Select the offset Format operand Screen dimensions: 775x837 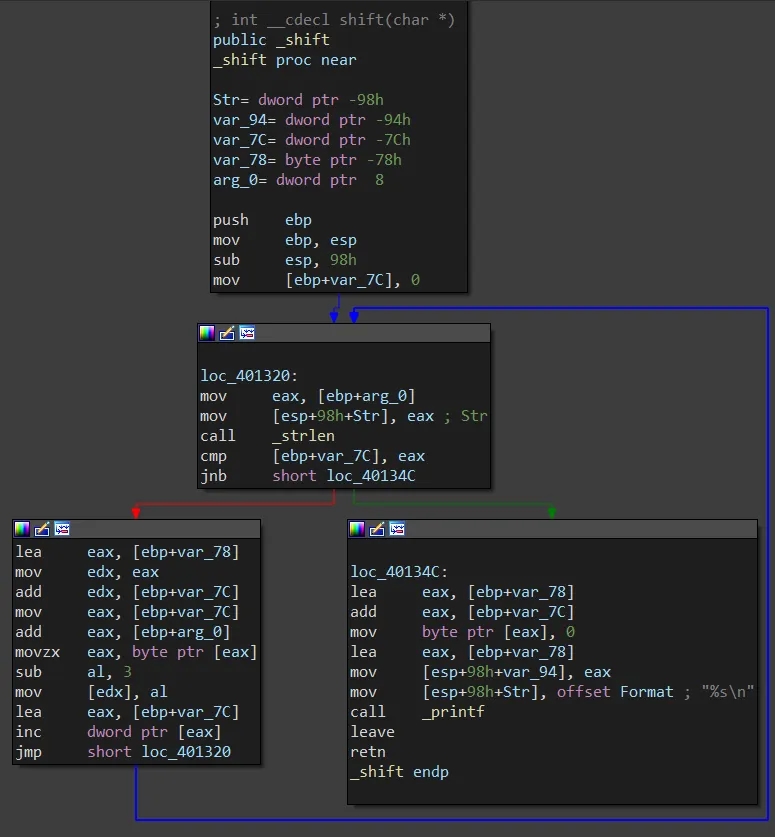[x=615, y=692]
